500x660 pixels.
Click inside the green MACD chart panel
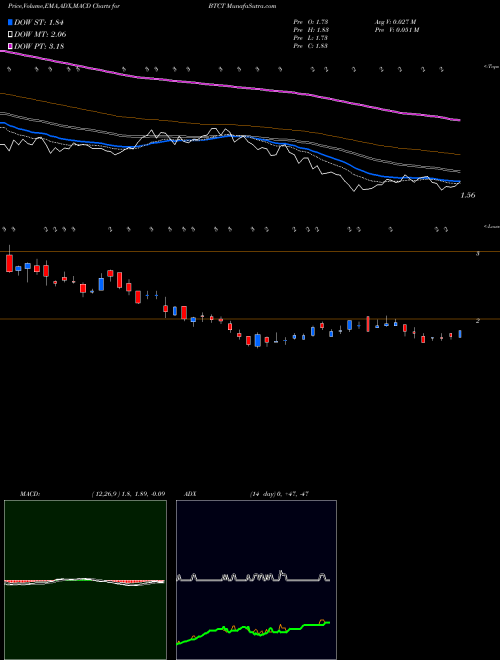tap(85, 580)
